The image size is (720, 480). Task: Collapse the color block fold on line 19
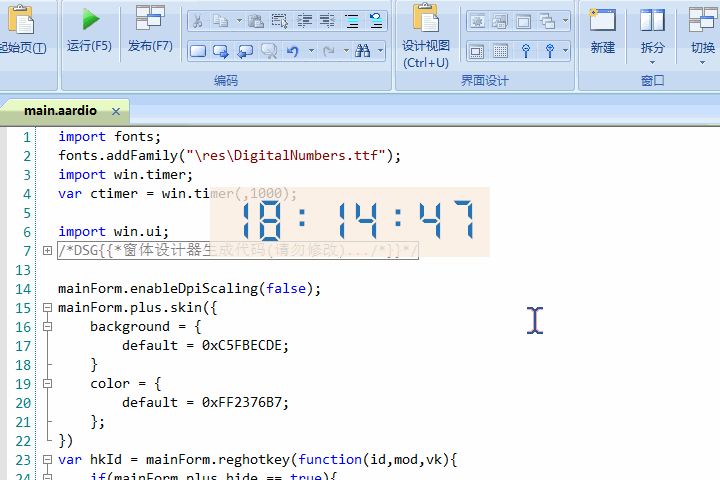pos(47,384)
